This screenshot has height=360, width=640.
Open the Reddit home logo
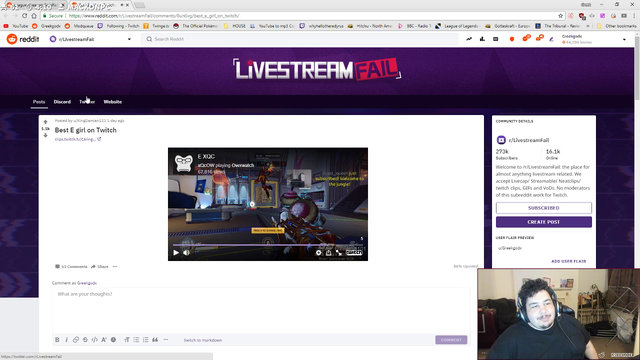(x=23, y=39)
